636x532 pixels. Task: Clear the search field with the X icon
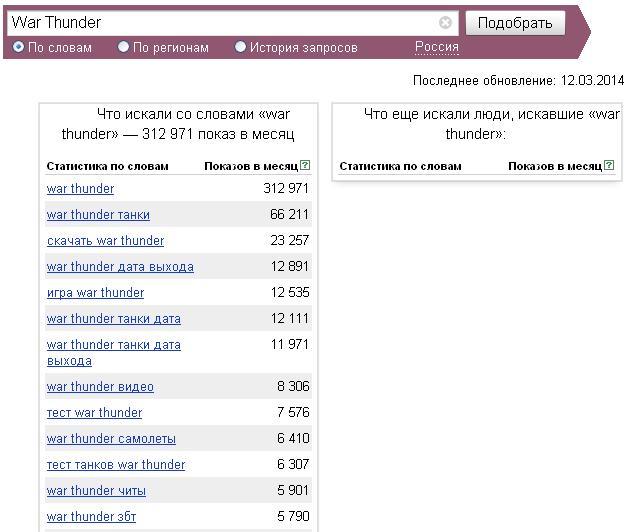click(445, 22)
